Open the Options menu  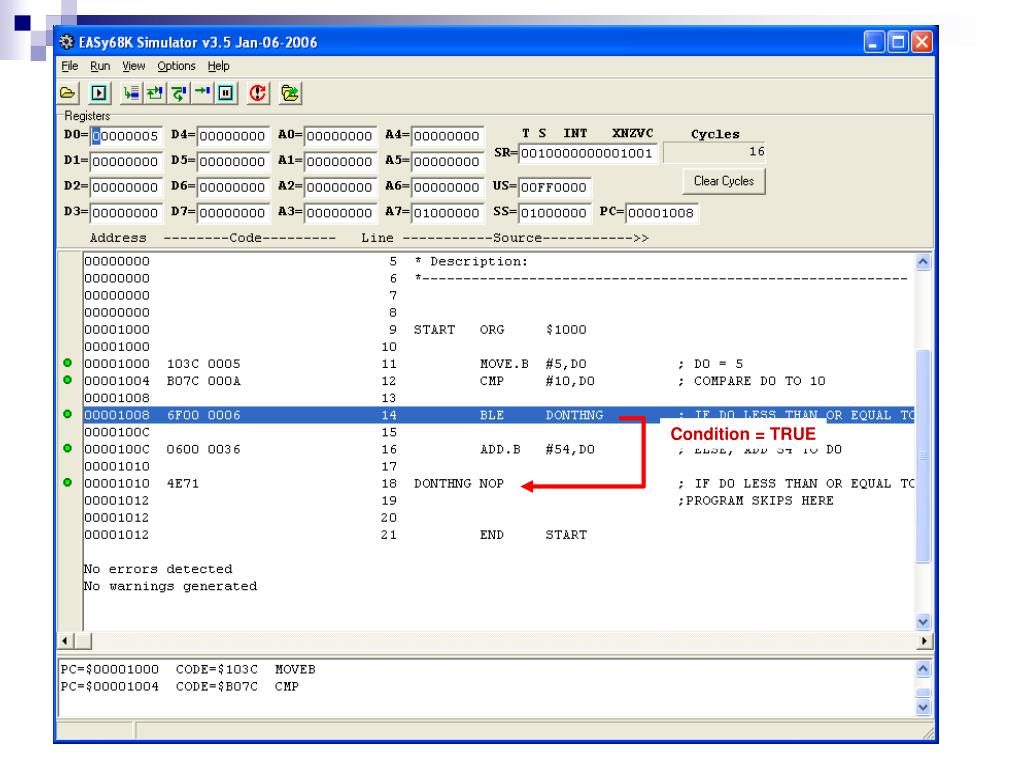click(x=176, y=66)
